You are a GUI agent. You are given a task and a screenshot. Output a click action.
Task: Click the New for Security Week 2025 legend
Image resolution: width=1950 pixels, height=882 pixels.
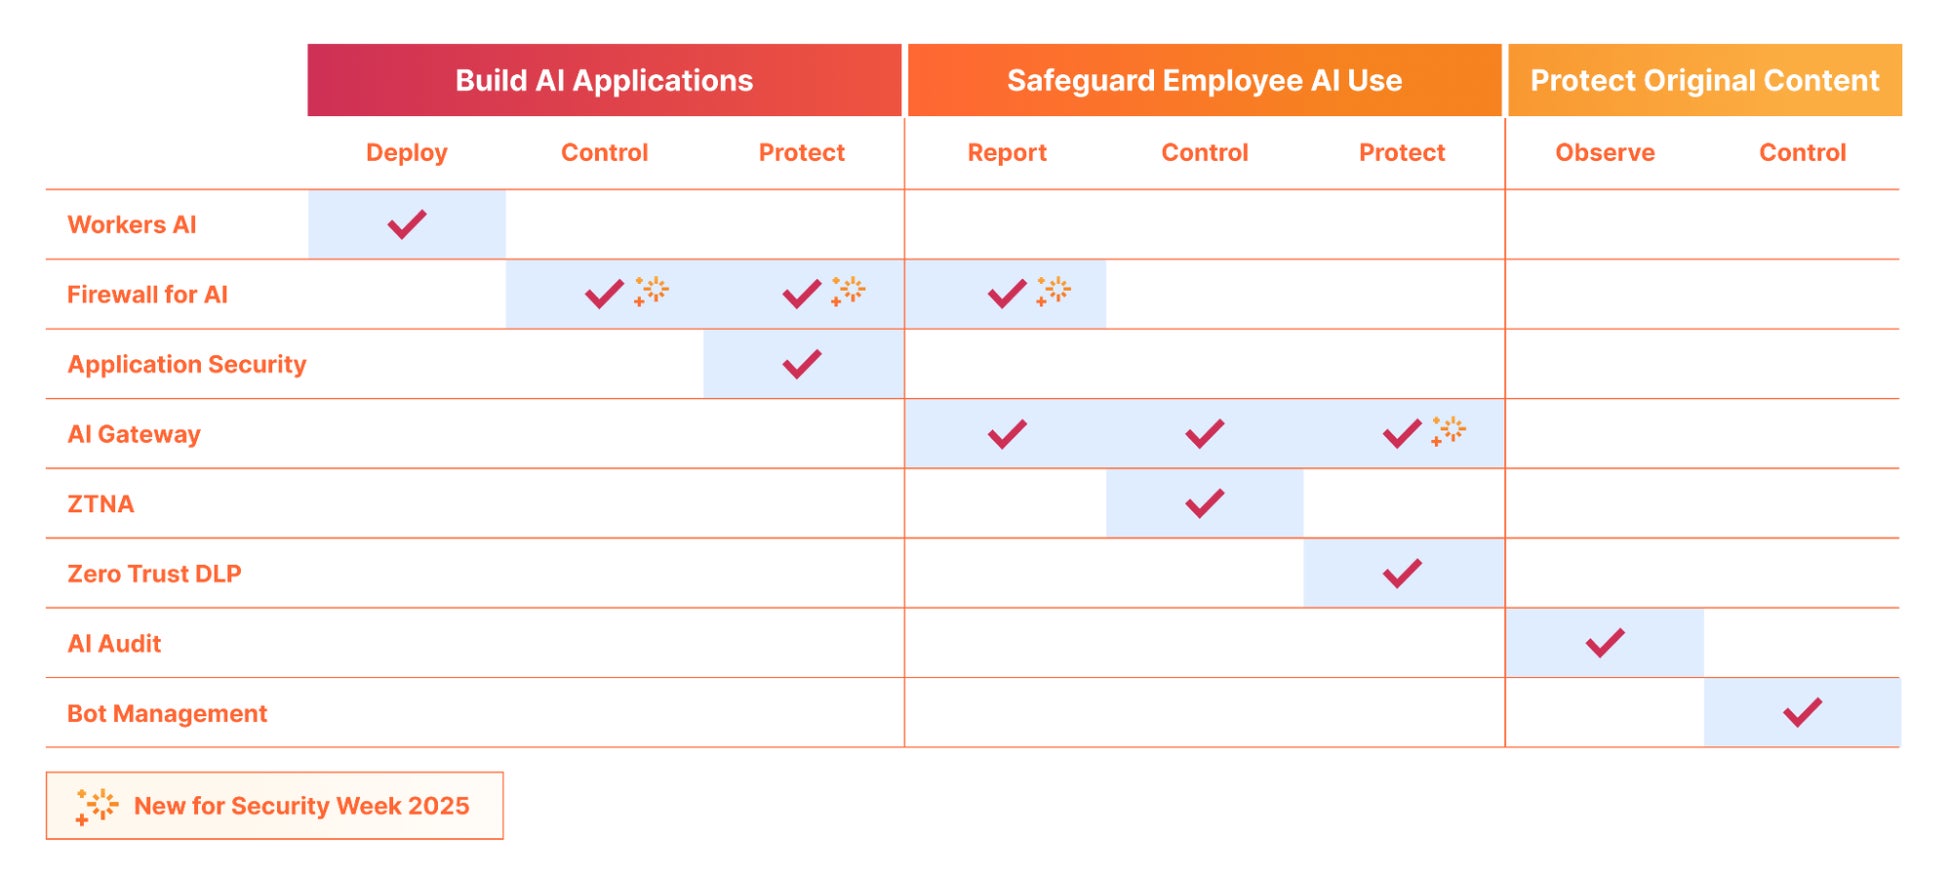[301, 806]
